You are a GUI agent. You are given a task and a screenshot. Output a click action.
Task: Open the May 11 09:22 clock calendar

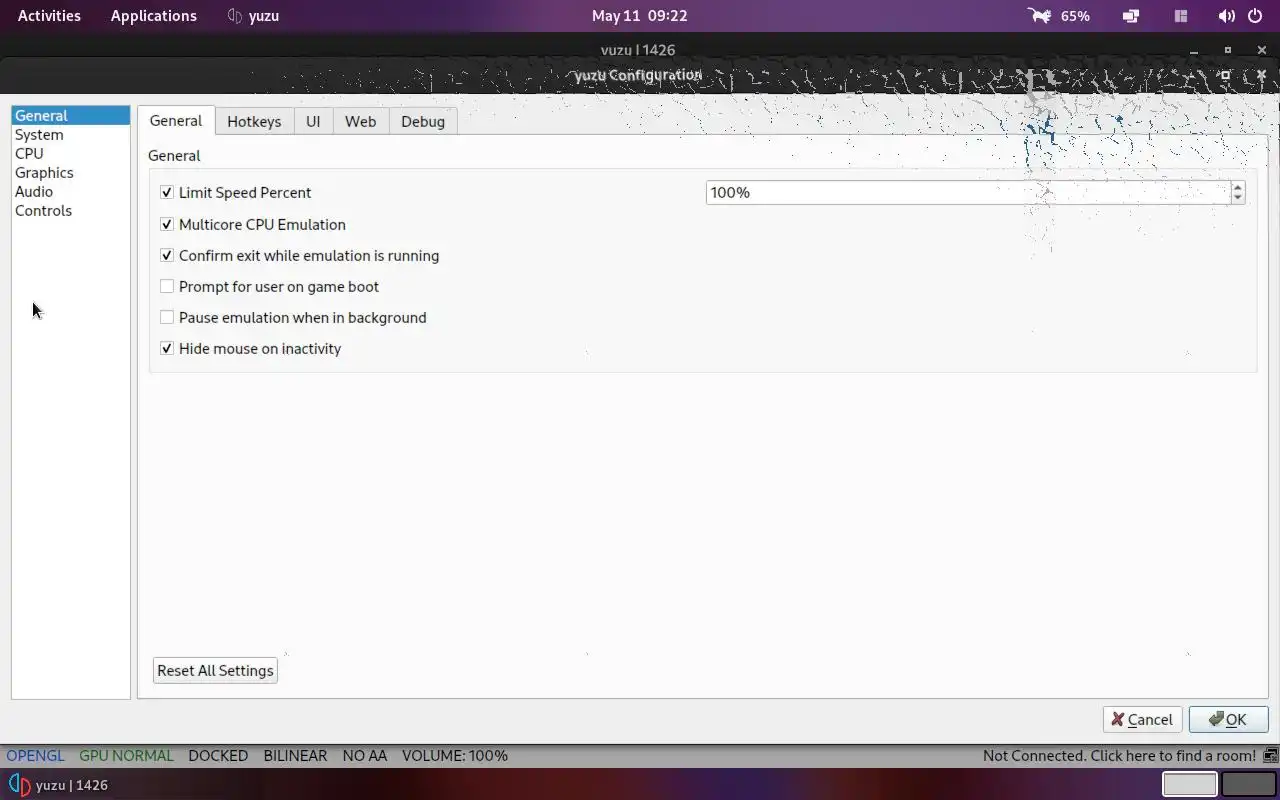639,16
